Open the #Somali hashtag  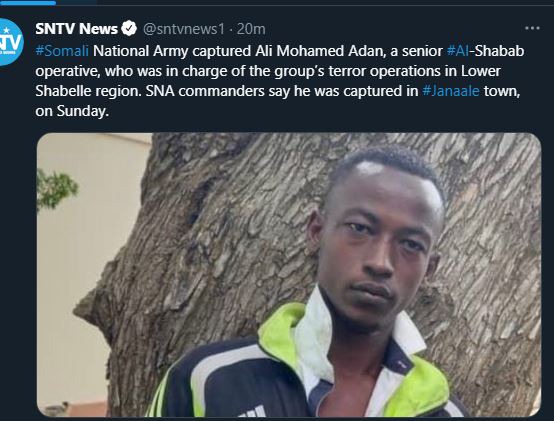coord(62,51)
